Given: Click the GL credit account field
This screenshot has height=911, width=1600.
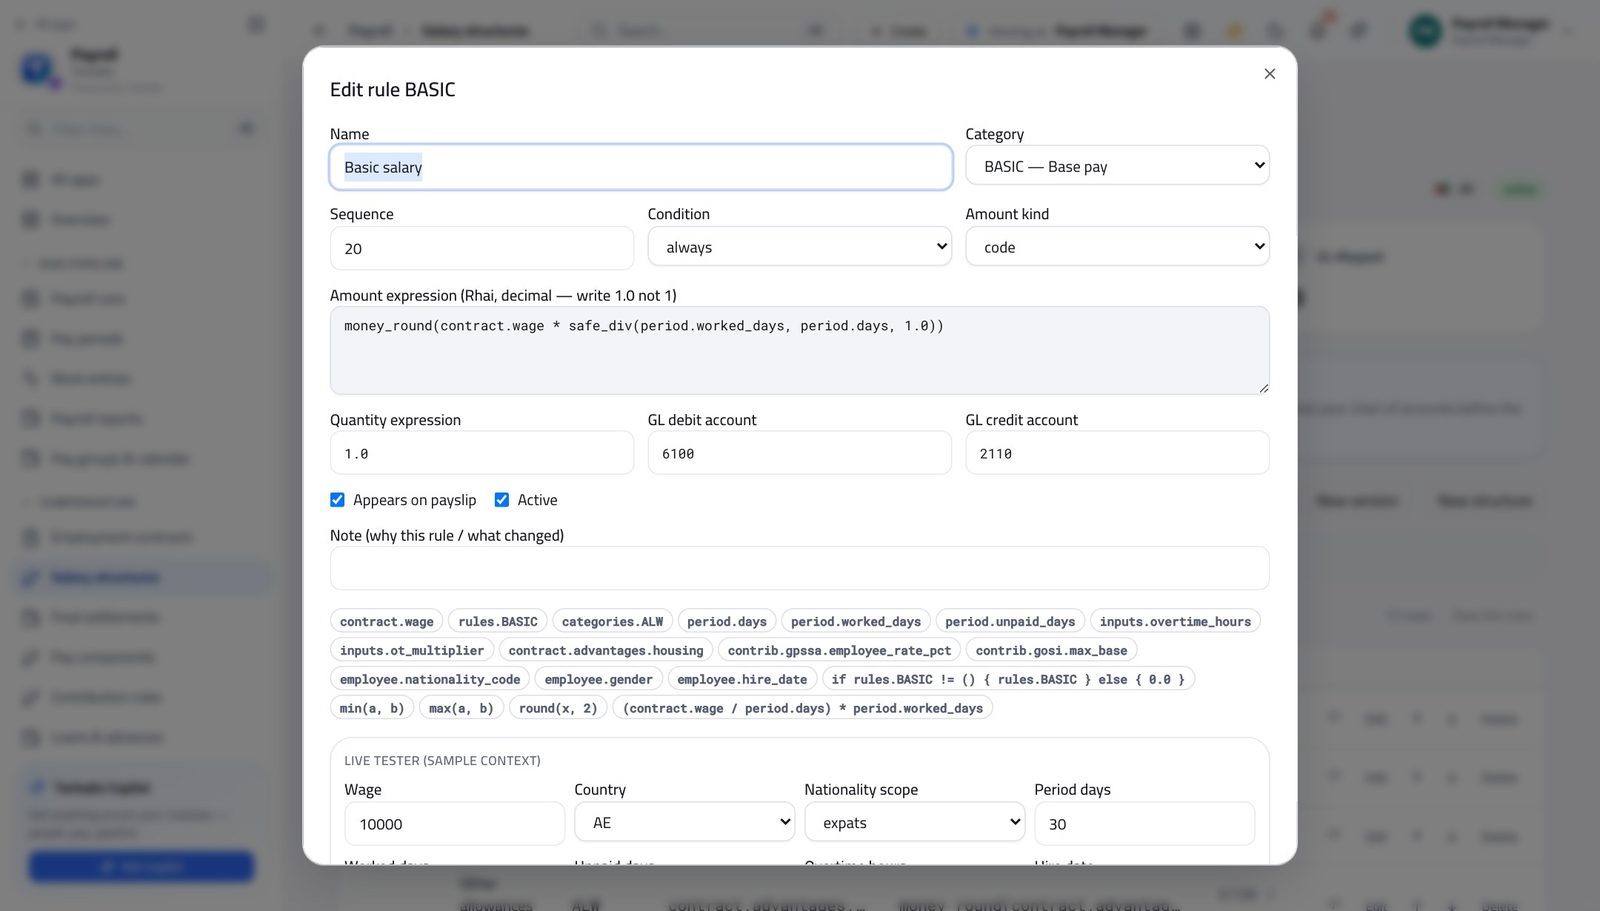Looking at the screenshot, I should click(1117, 453).
